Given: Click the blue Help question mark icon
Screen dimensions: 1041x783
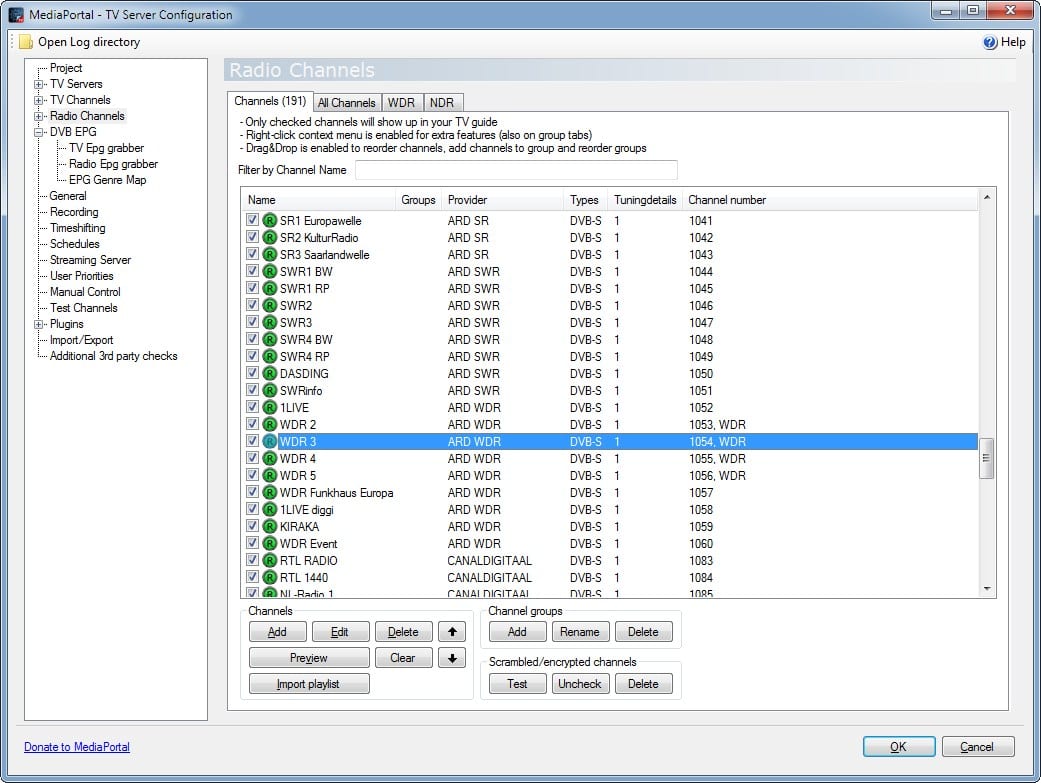Looking at the screenshot, I should tap(990, 42).
